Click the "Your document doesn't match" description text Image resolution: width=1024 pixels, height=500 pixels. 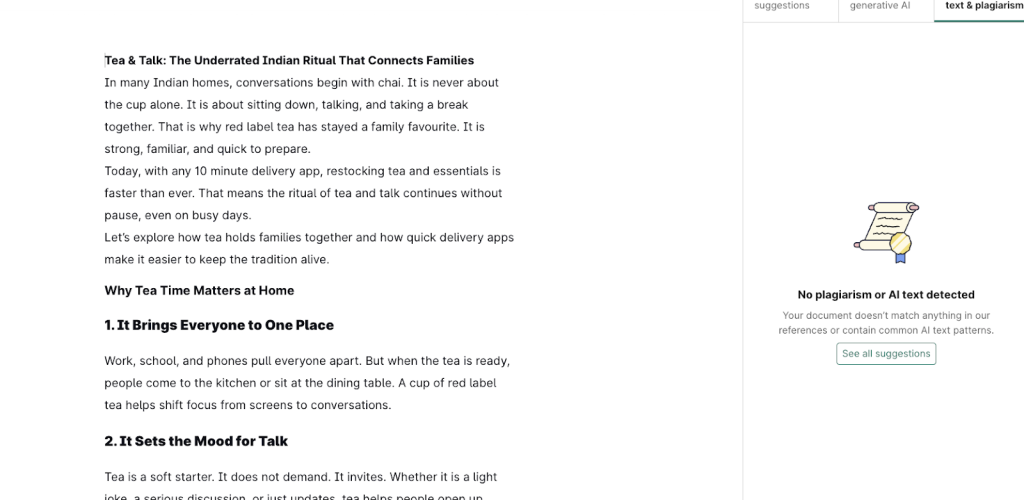[x=886, y=323]
